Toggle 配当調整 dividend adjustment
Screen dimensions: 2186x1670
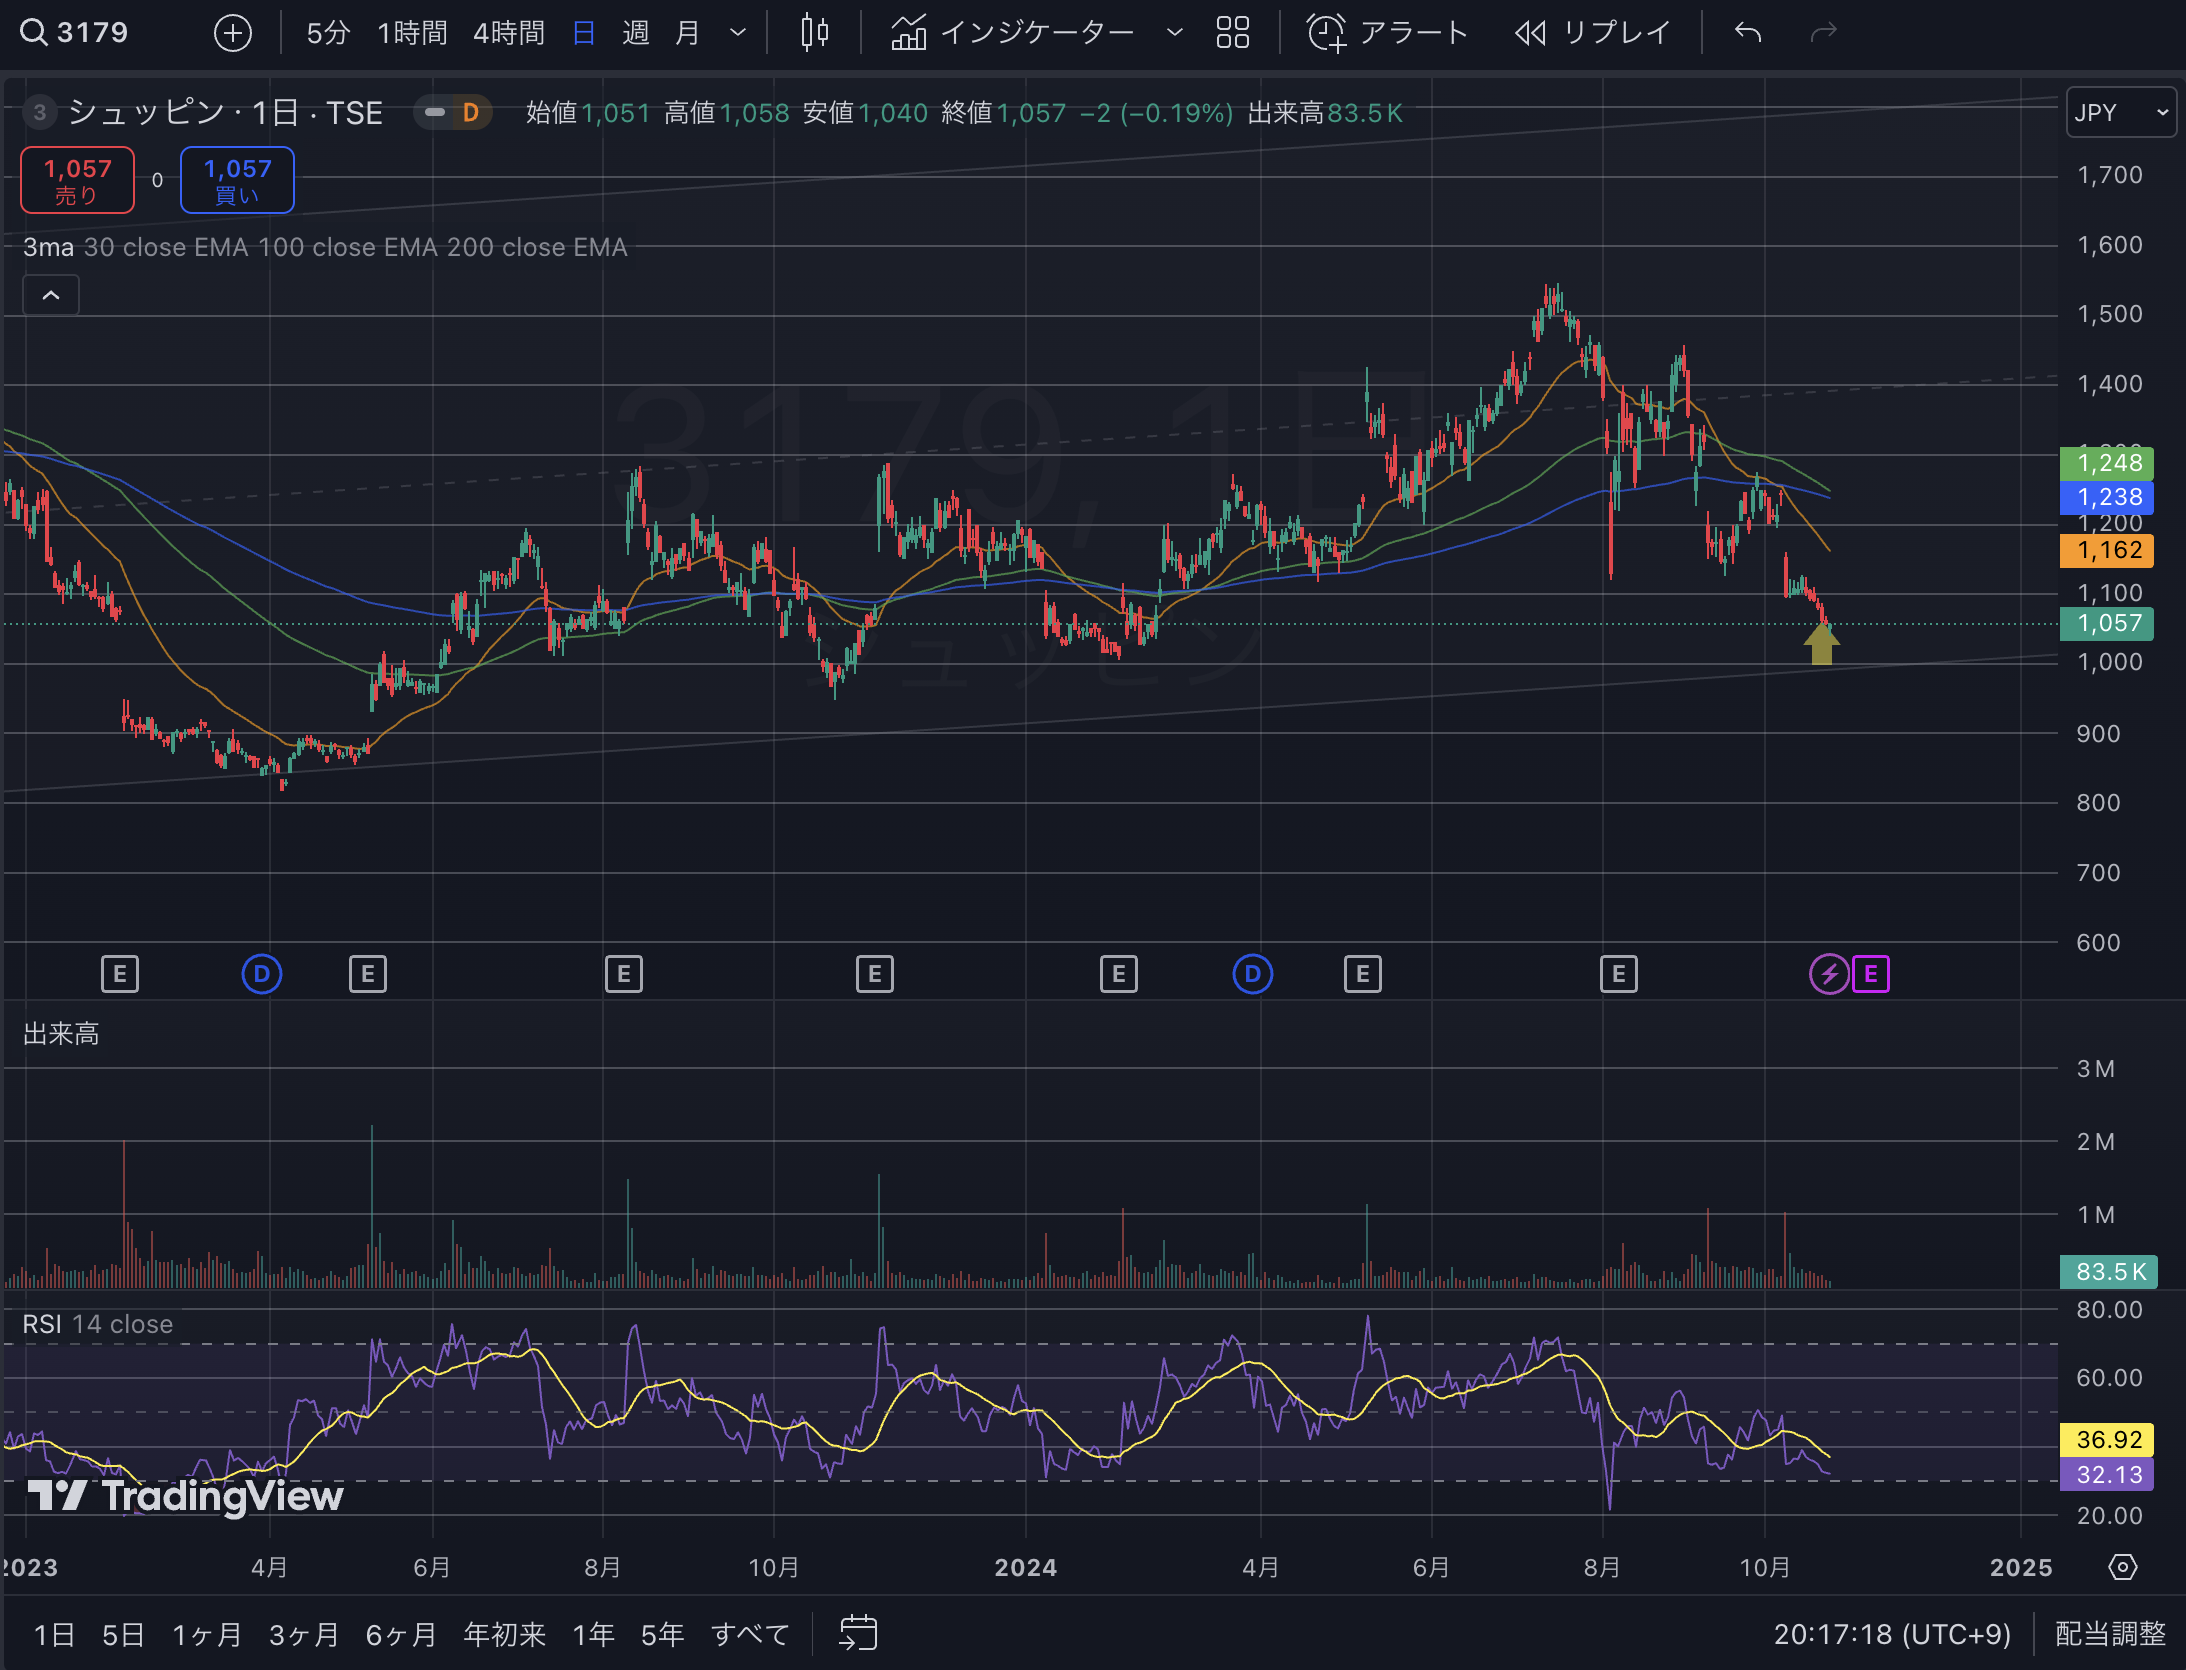coord(2110,1633)
